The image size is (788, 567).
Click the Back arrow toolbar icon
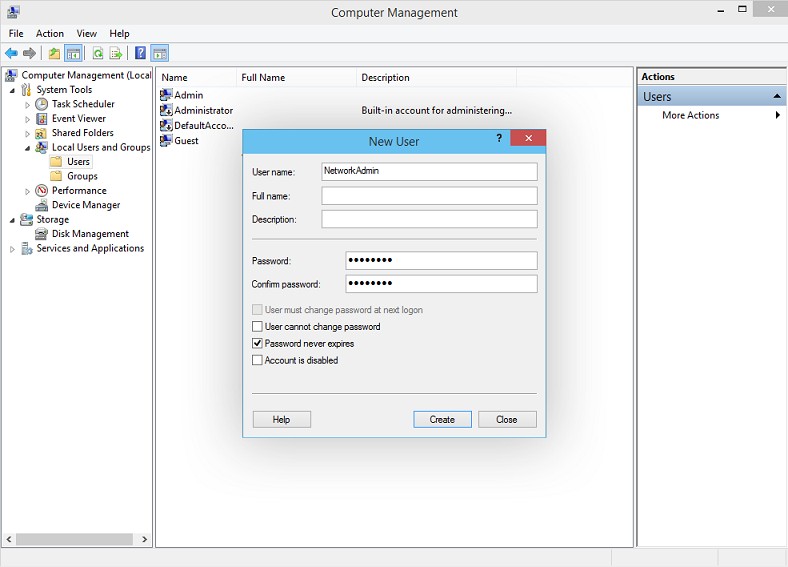coord(11,53)
